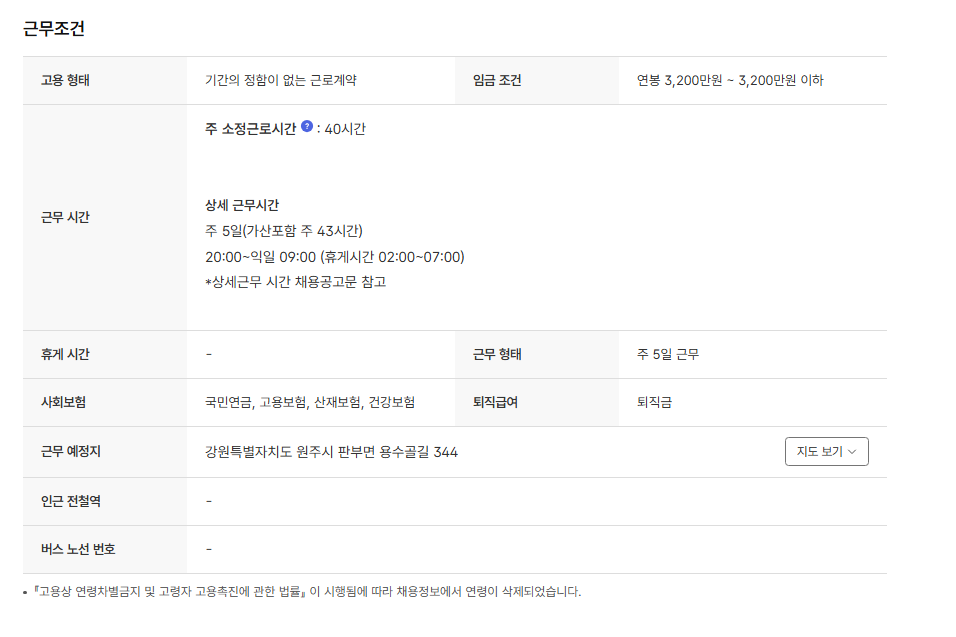Image resolution: width=956 pixels, height=637 pixels.
Task: Select the 인근 전철역 row label
Action: 64,501
